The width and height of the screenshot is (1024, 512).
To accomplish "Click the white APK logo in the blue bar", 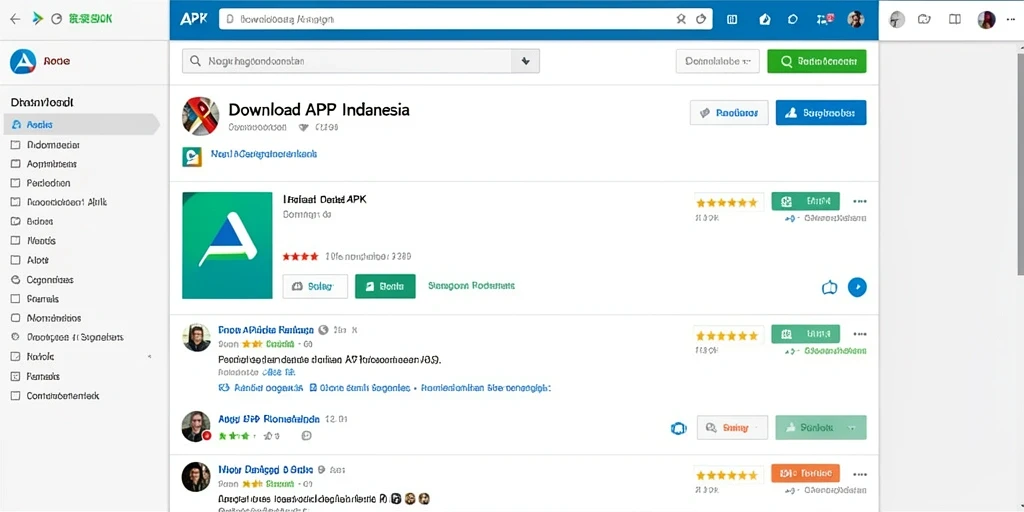I will click(x=193, y=19).
